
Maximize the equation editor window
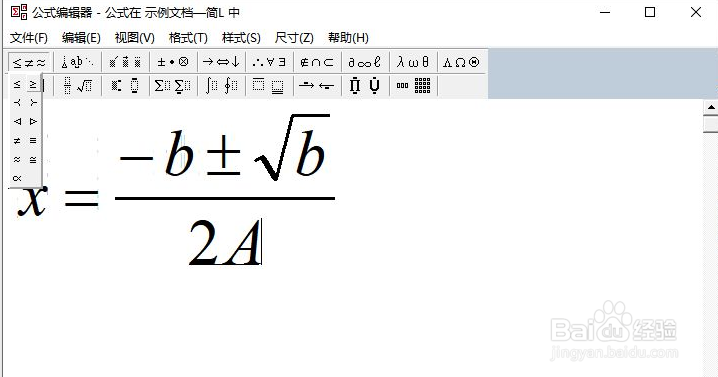pyautogui.click(x=650, y=12)
